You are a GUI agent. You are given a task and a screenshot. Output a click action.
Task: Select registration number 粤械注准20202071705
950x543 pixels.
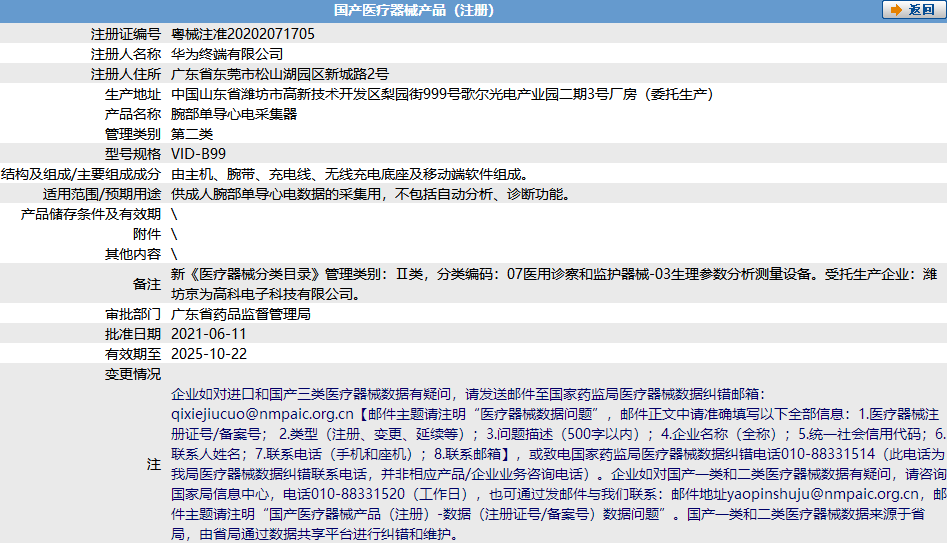pos(243,33)
